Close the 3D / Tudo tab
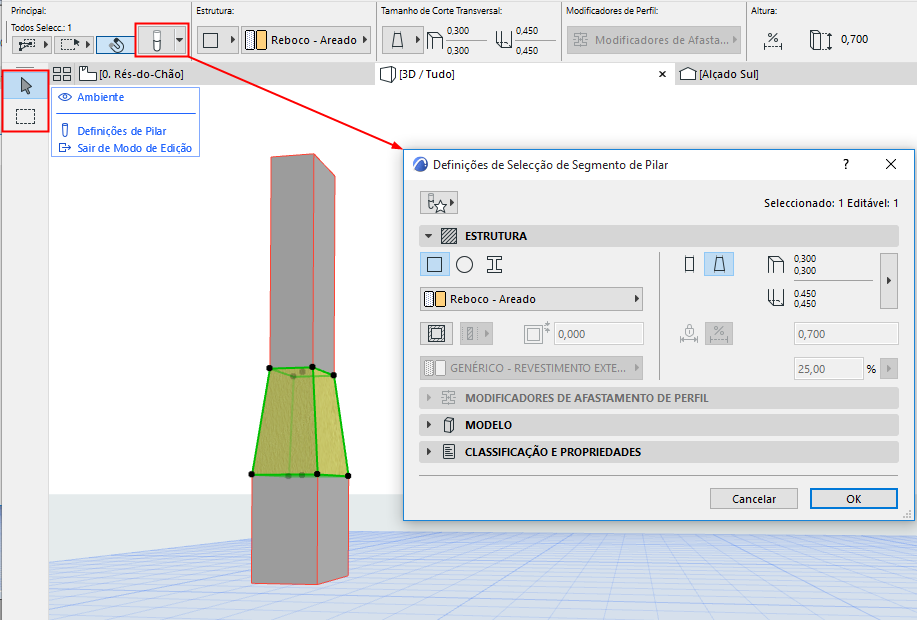The width and height of the screenshot is (917, 620). [x=663, y=74]
